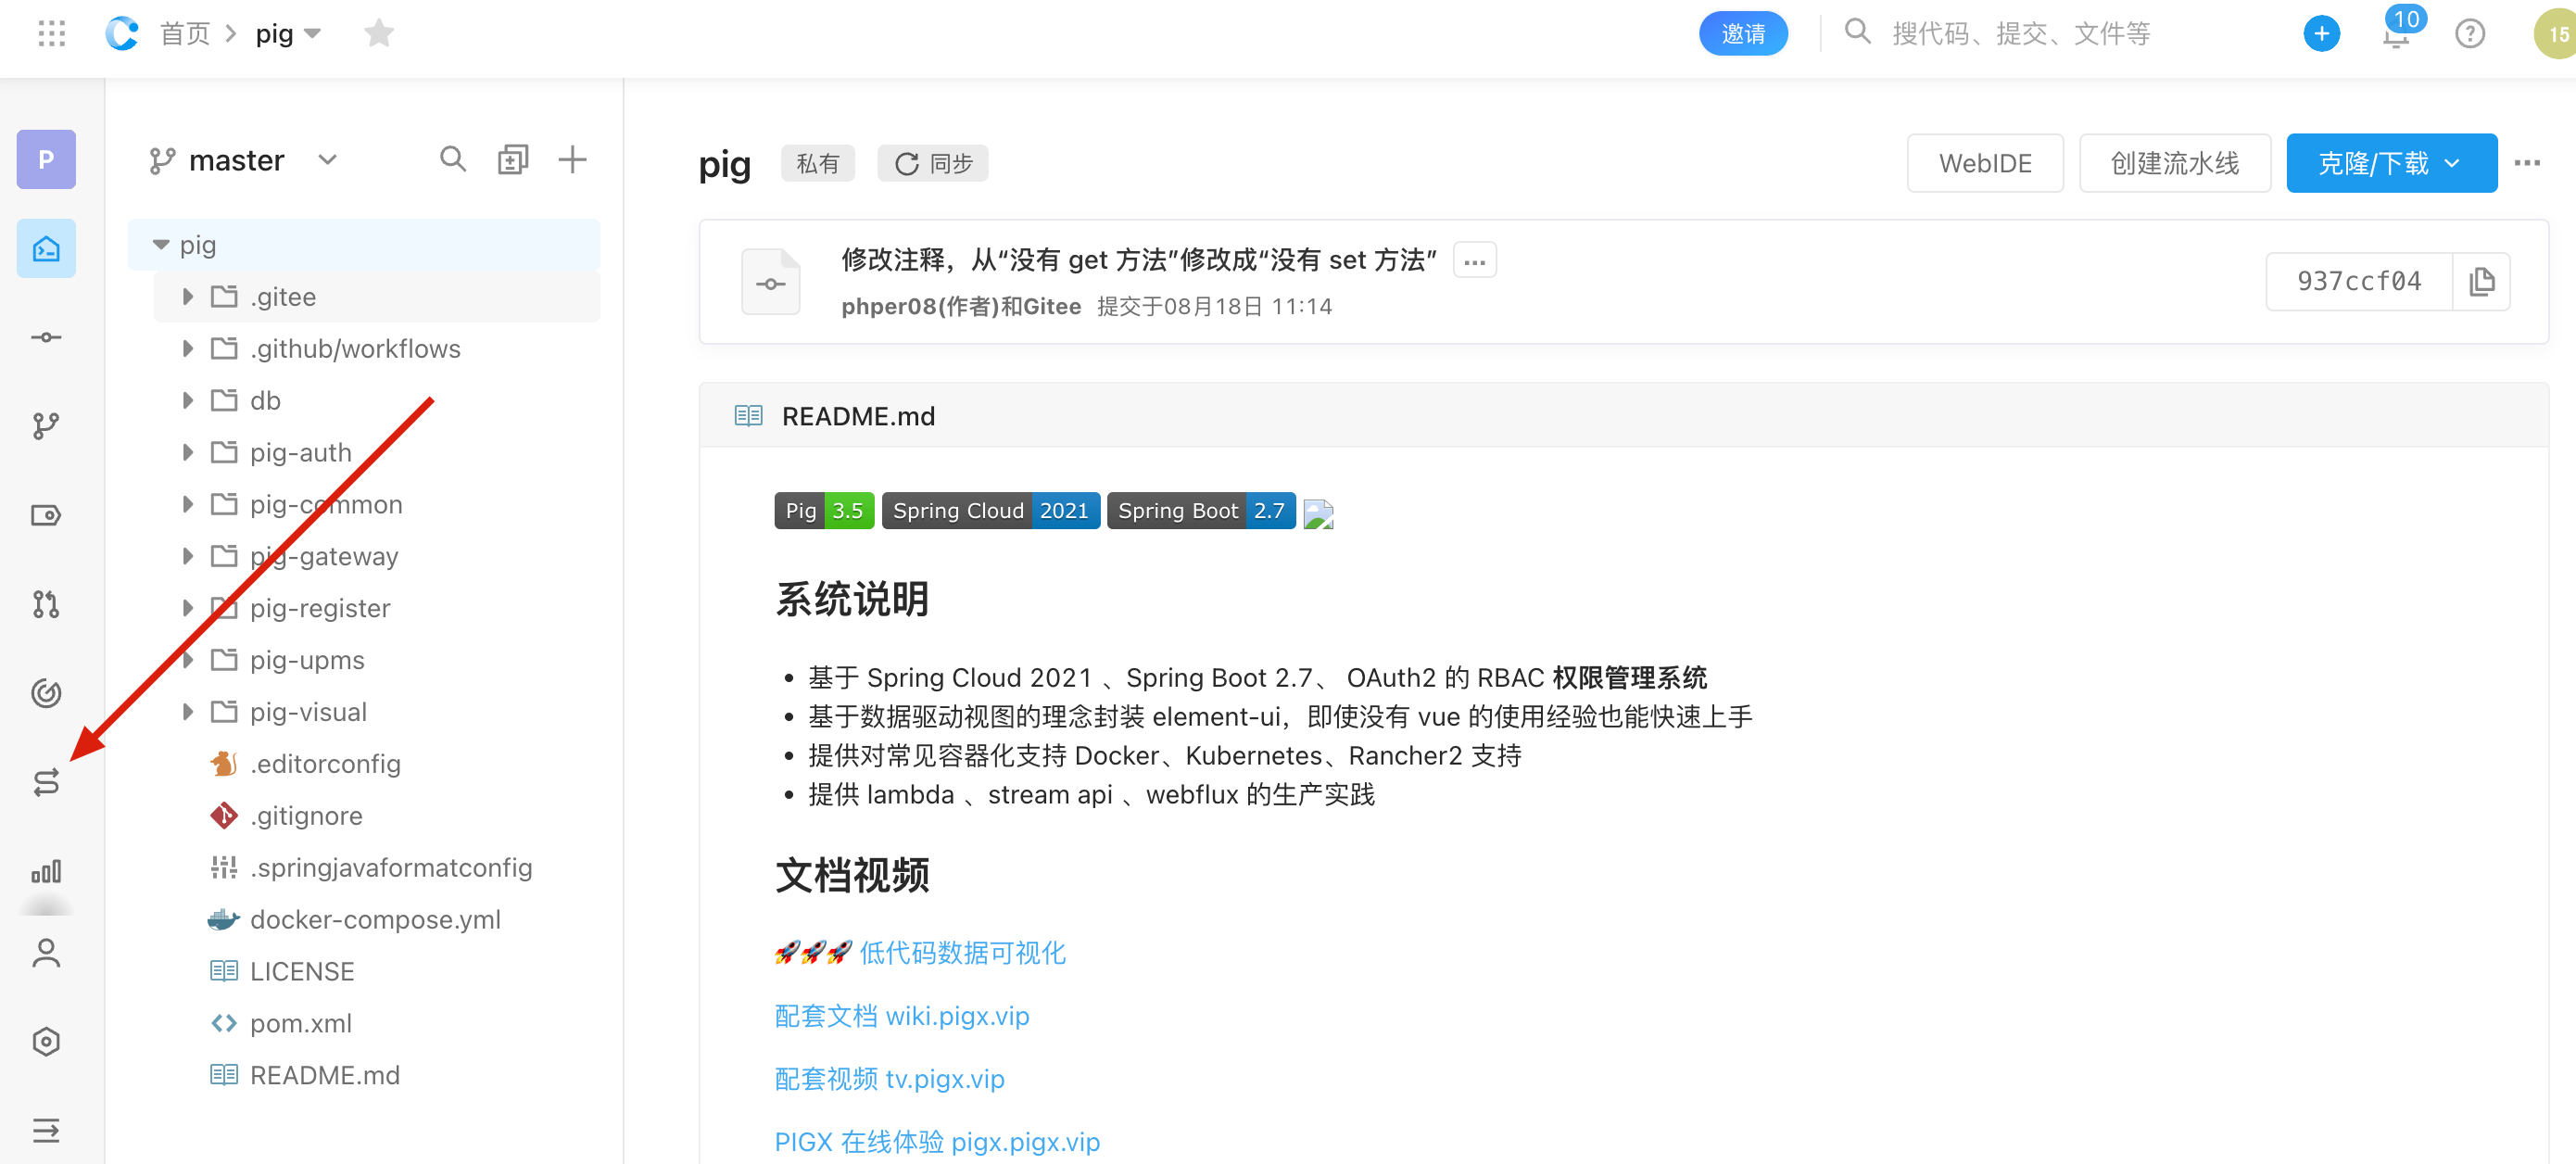Open more options ellipsis menu
The width and height of the screenshot is (2576, 1164).
pyautogui.click(x=2526, y=163)
